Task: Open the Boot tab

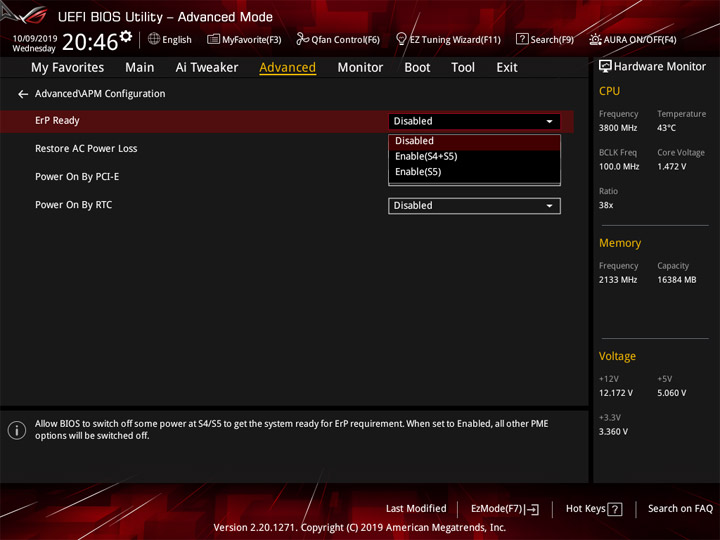Action: (417, 68)
